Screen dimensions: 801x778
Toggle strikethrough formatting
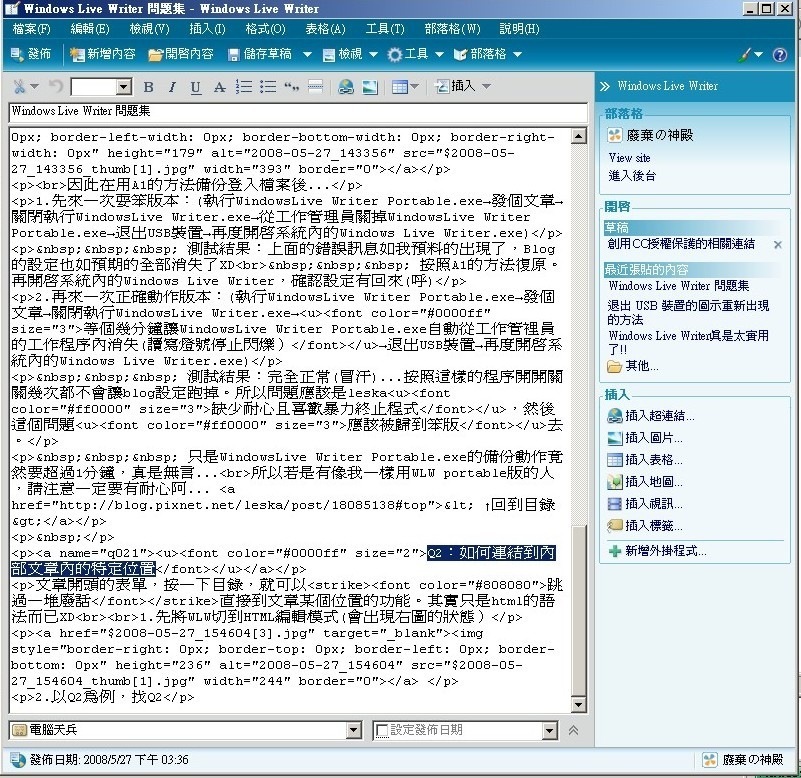pos(220,87)
